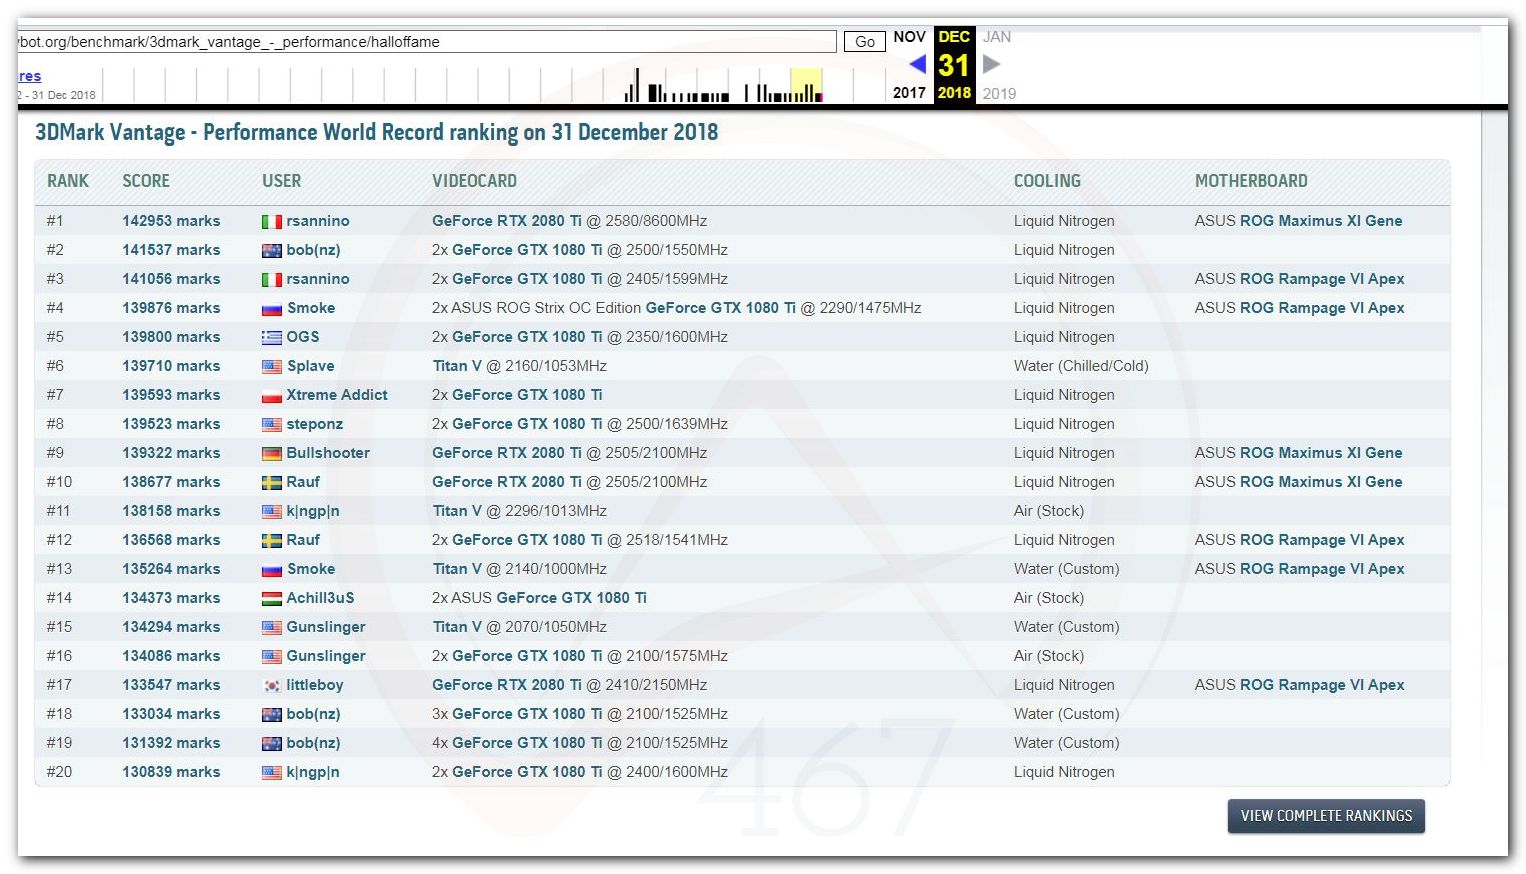1526x874 pixels.
Task: Click the previous capture blue arrow
Action: click(x=917, y=65)
